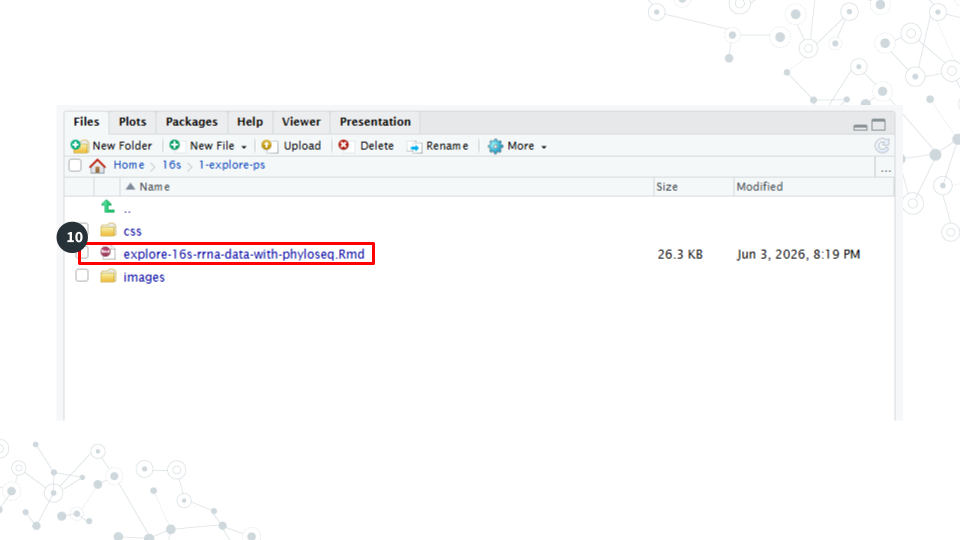Minimize the Files pane

[860, 127]
